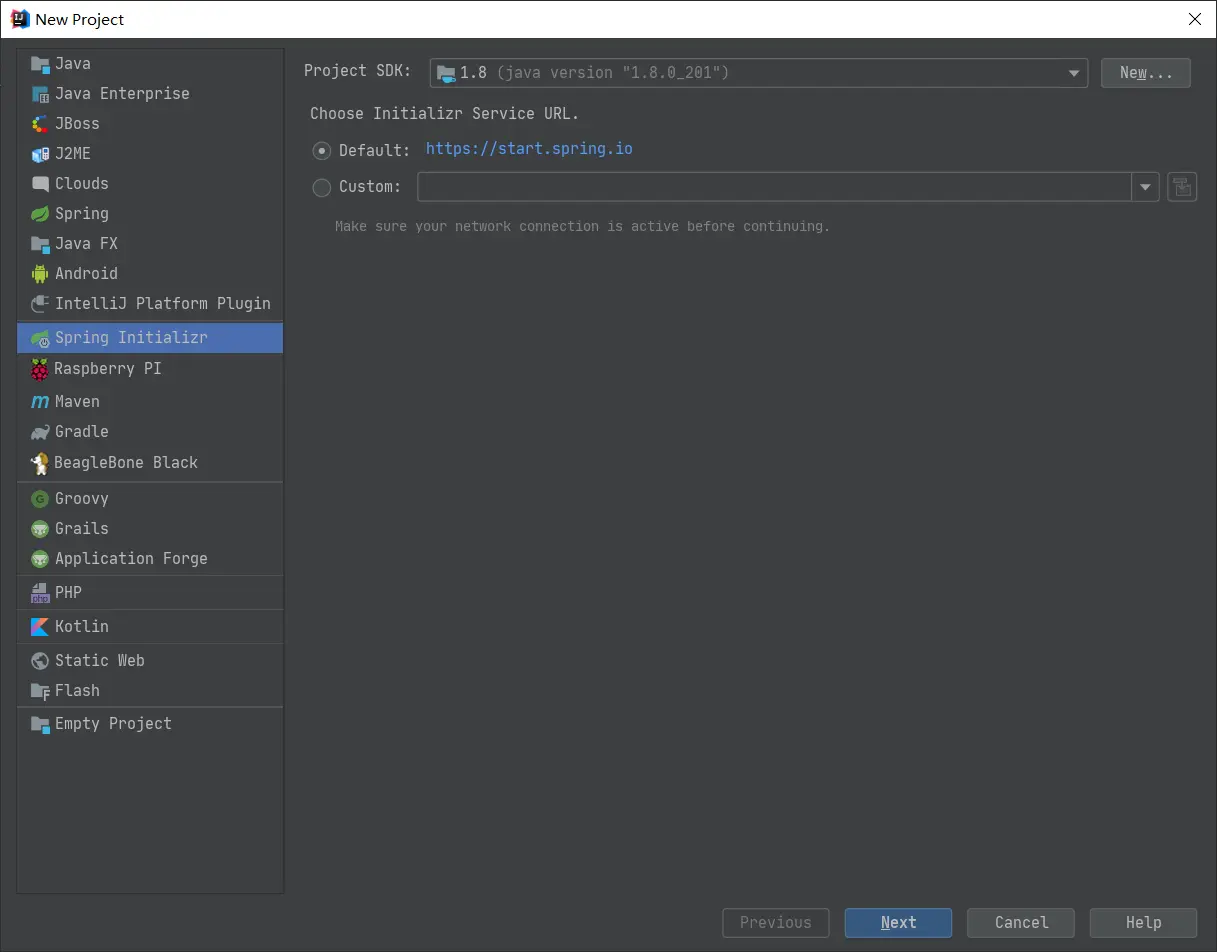Select the Raspberry PI label in the list
This screenshot has width=1217, height=952.
pyautogui.click(x=108, y=369)
